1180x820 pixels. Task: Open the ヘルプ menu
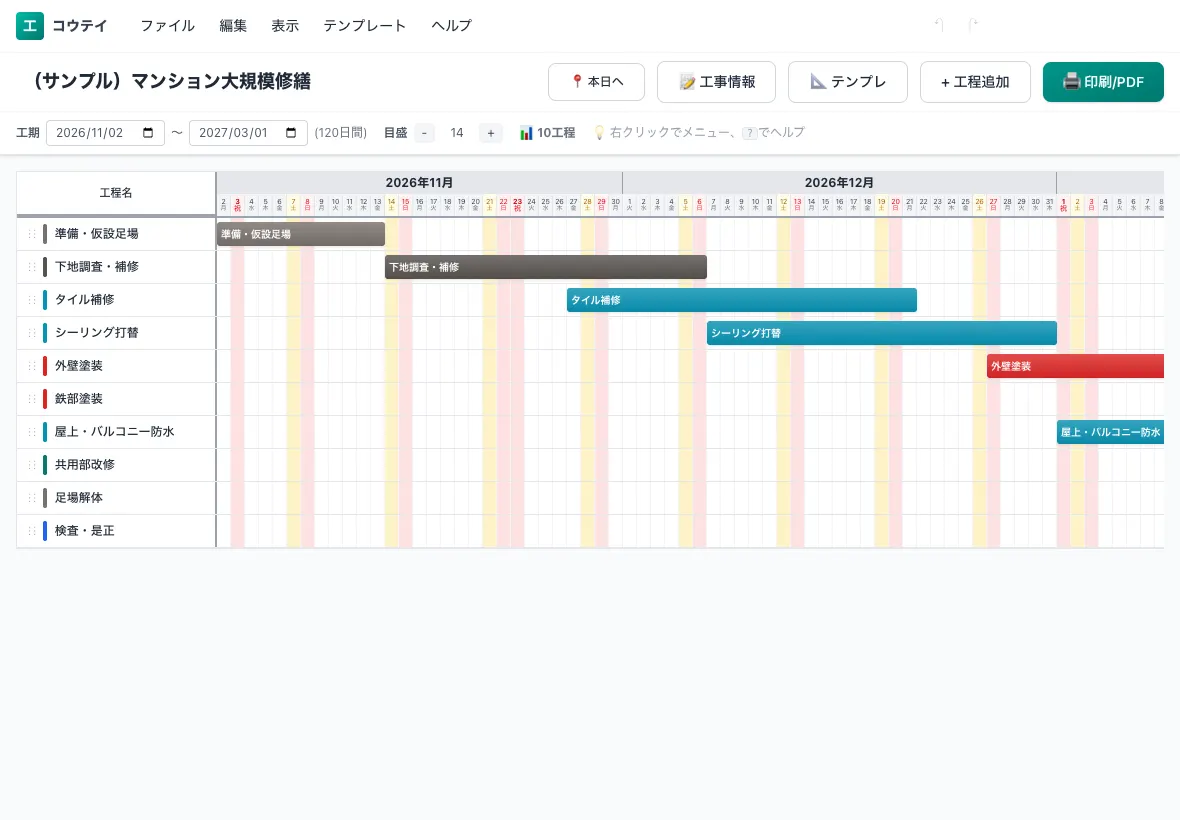pos(452,26)
